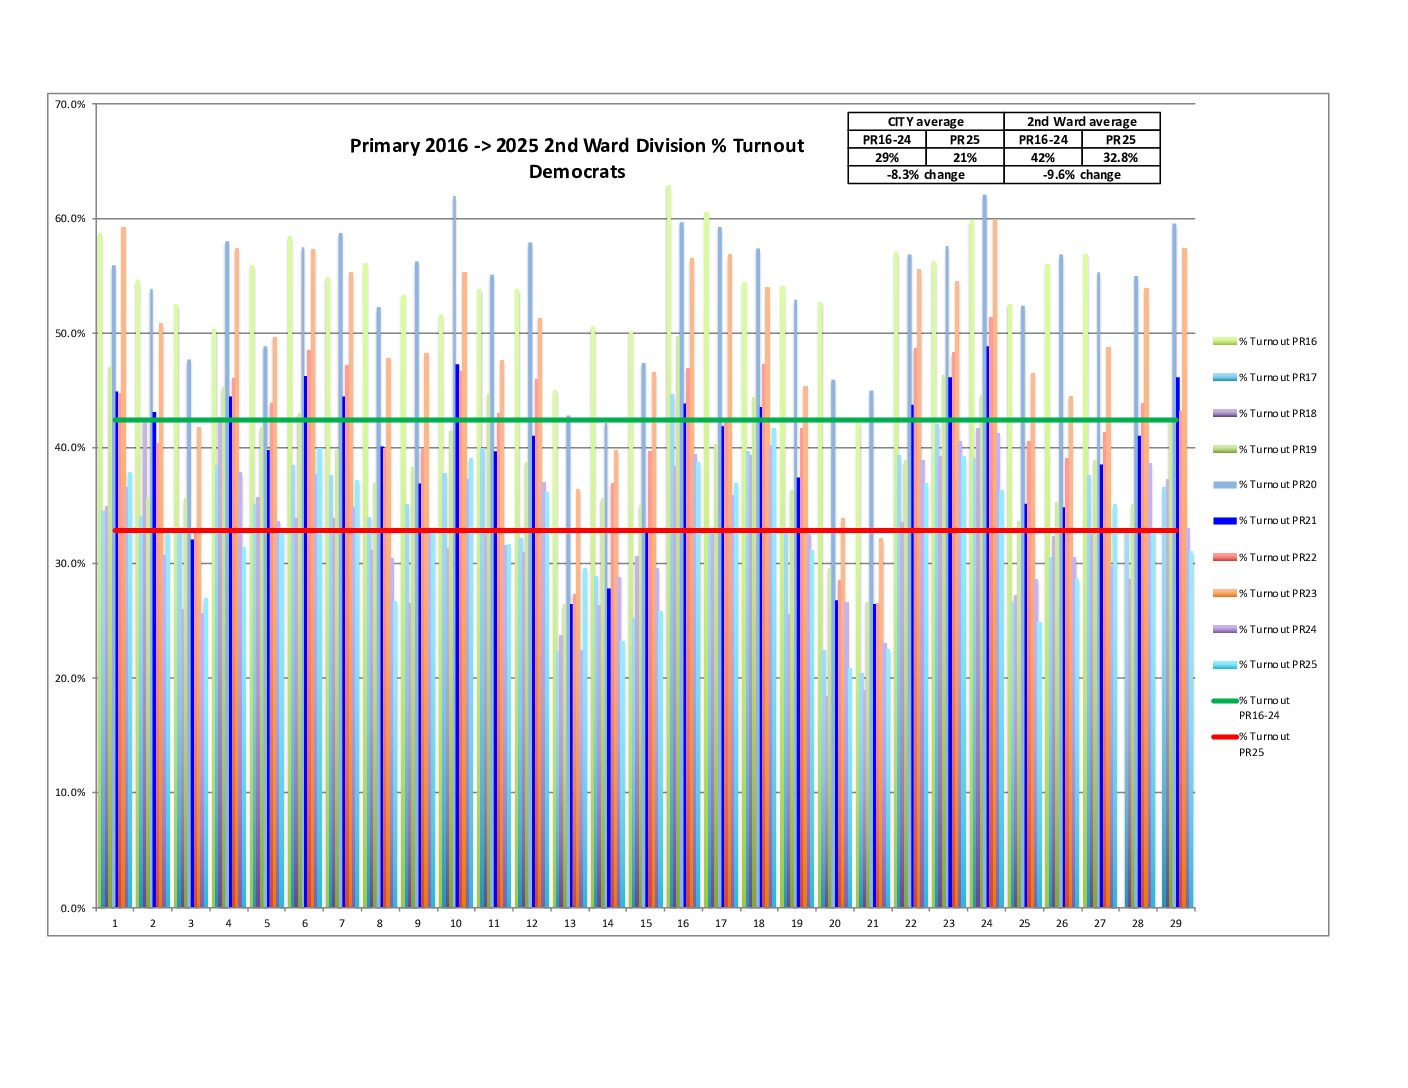Click the 32.8% ward PR25 cell
The height and width of the screenshot is (1088, 1408).
point(1120,158)
